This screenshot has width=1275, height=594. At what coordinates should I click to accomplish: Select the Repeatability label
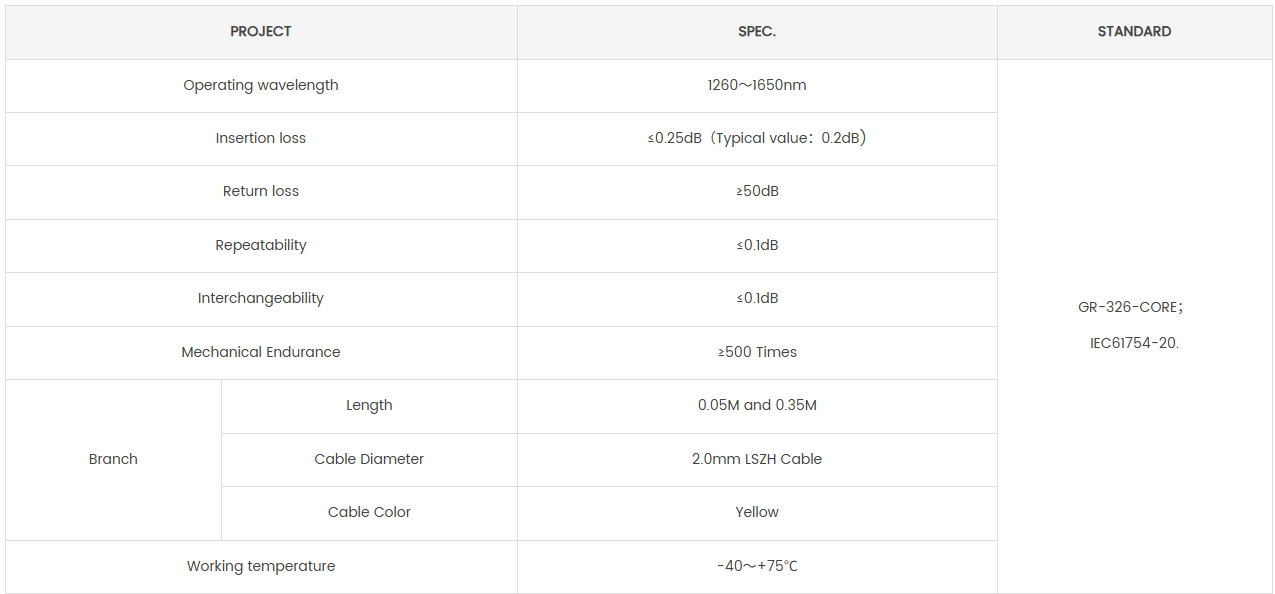pos(261,246)
